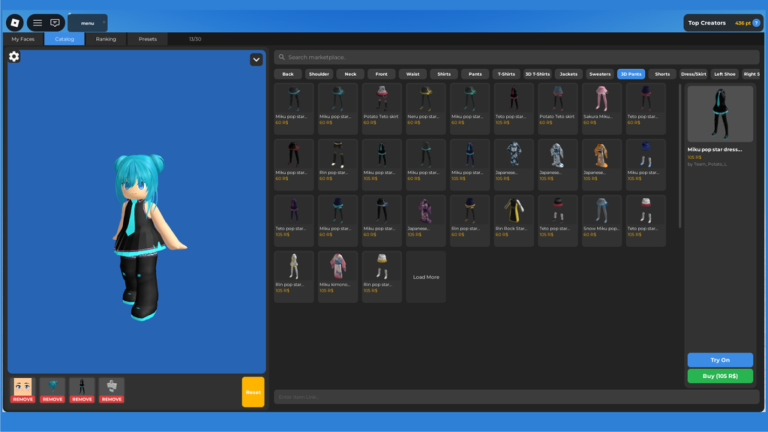Viewport: 768px width, 432px height.
Task: Filter by Pants category
Action: (x=475, y=74)
